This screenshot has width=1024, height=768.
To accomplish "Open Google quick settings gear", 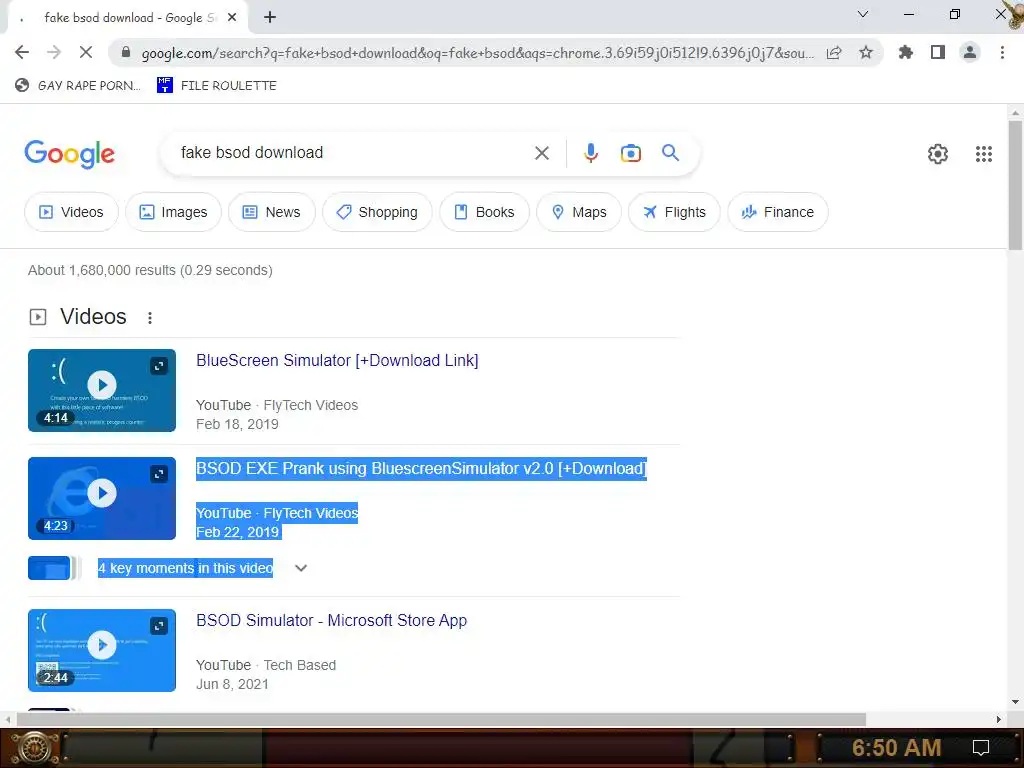I will click(938, 154).
